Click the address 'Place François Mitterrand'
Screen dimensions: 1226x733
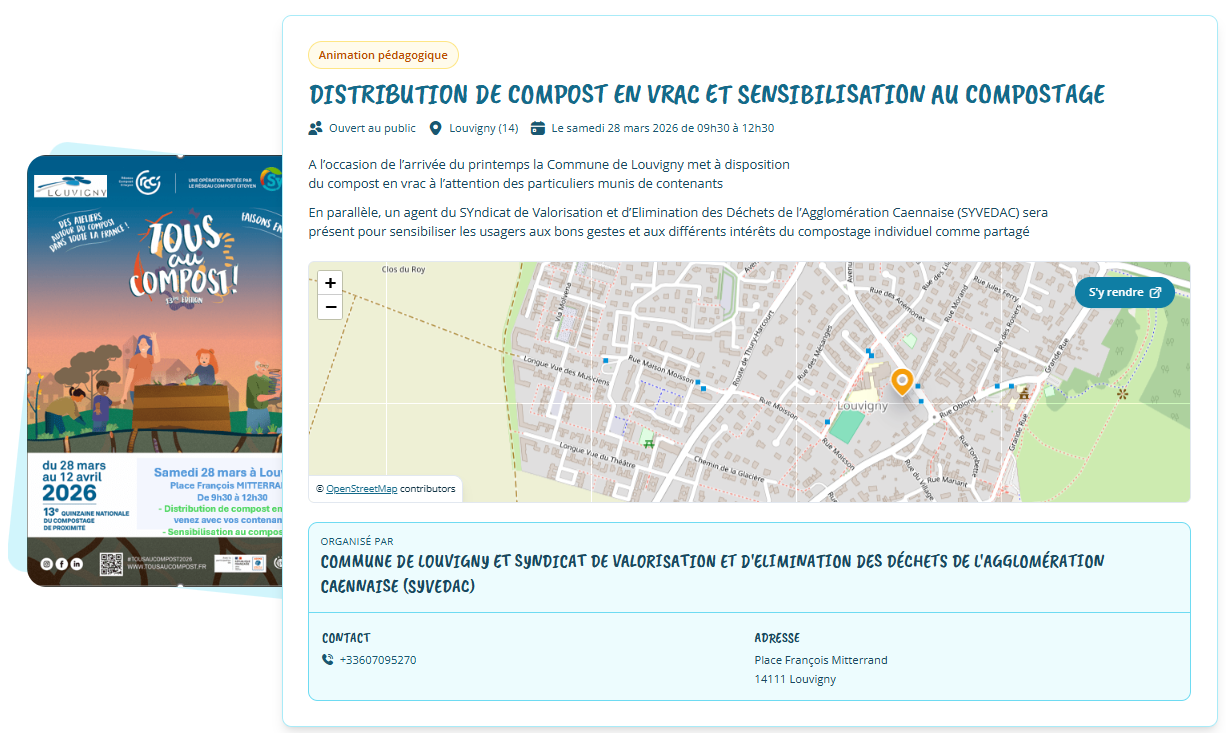821,660
